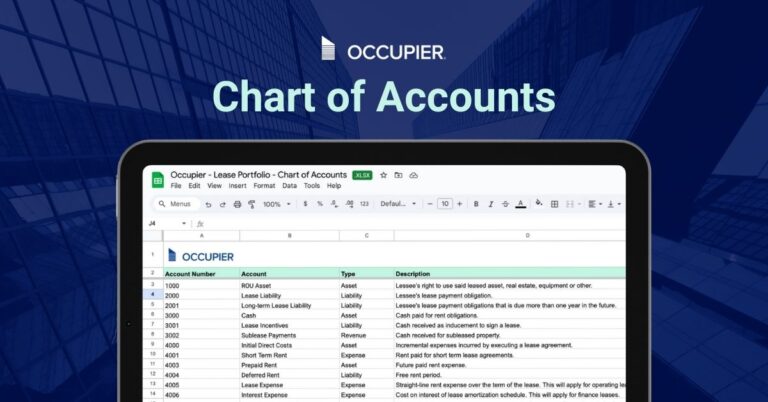Image resolution: width=768 pixels, height=402 pixels.
Task: Click the move-to-folder icon
Action: point(398,175)
